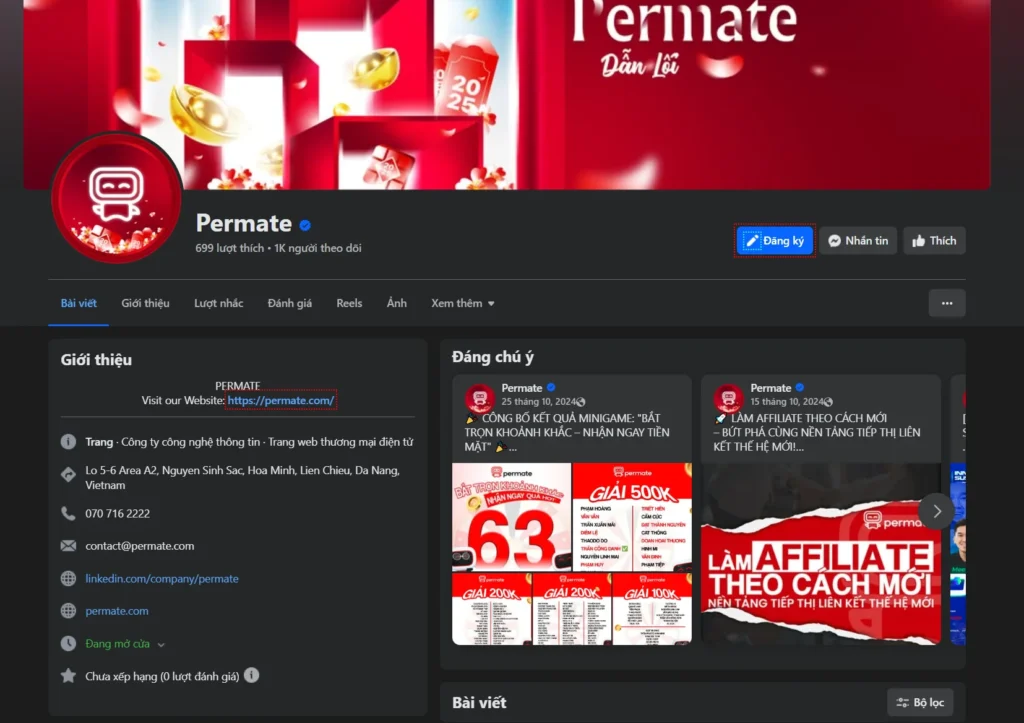Click the phone number 070 716 2222
This screenshot has width=1024, height=723.
tap(118, 514)
